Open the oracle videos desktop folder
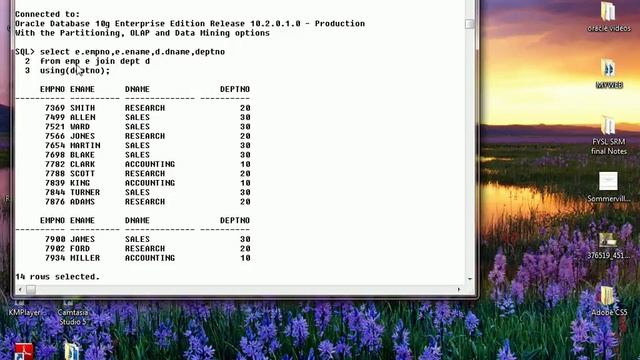 609,16
